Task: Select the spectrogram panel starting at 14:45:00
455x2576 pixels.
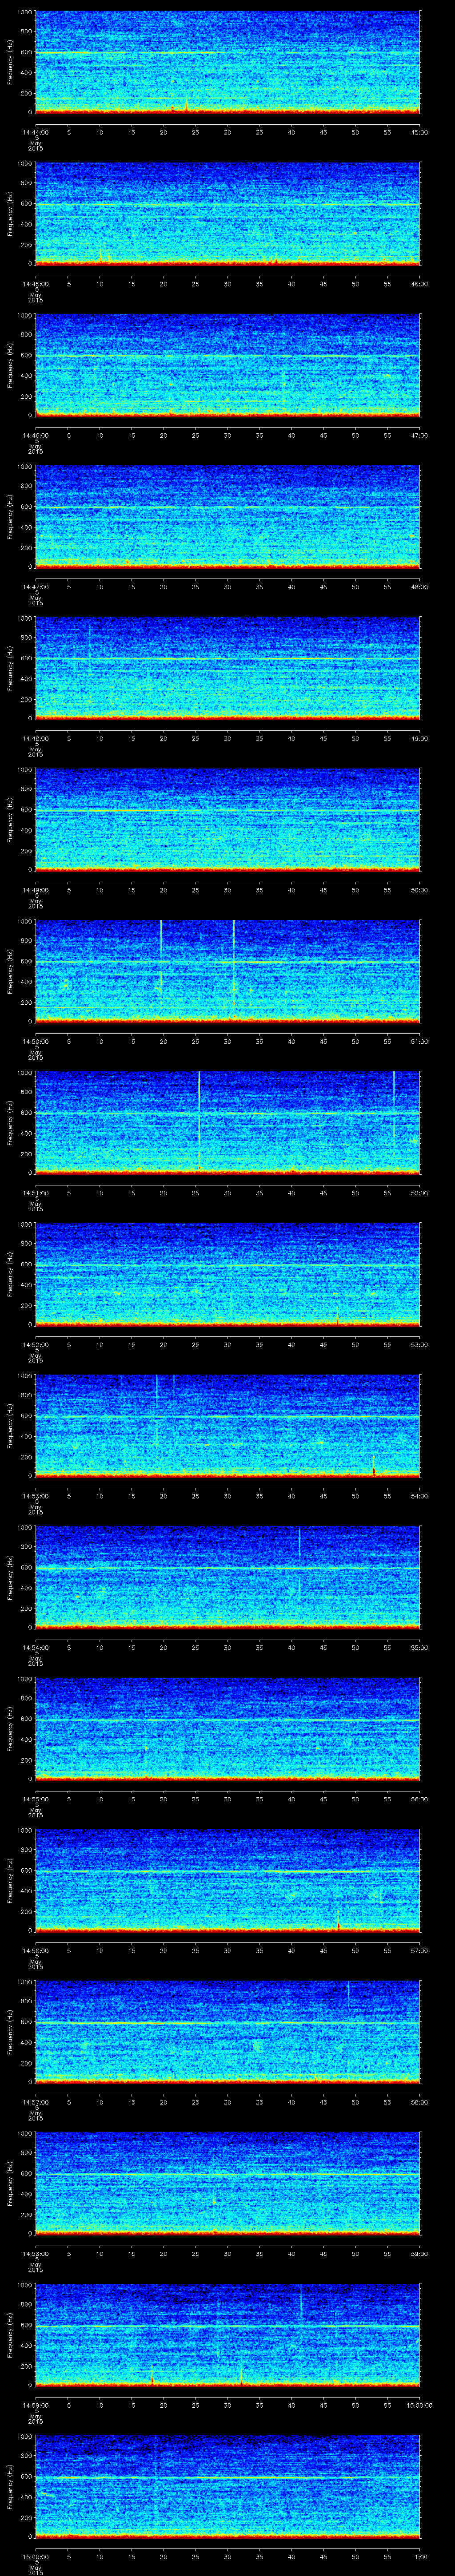Action: point(227,214)
